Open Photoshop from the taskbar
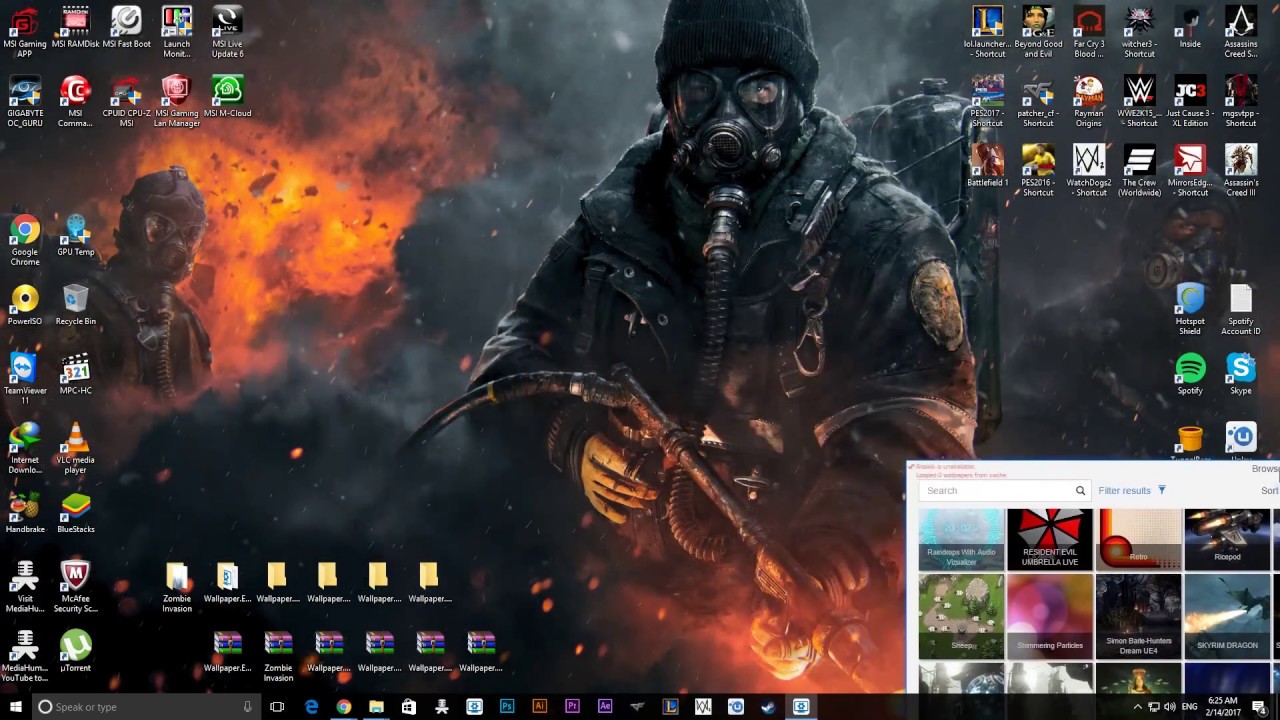 (507, 707)
